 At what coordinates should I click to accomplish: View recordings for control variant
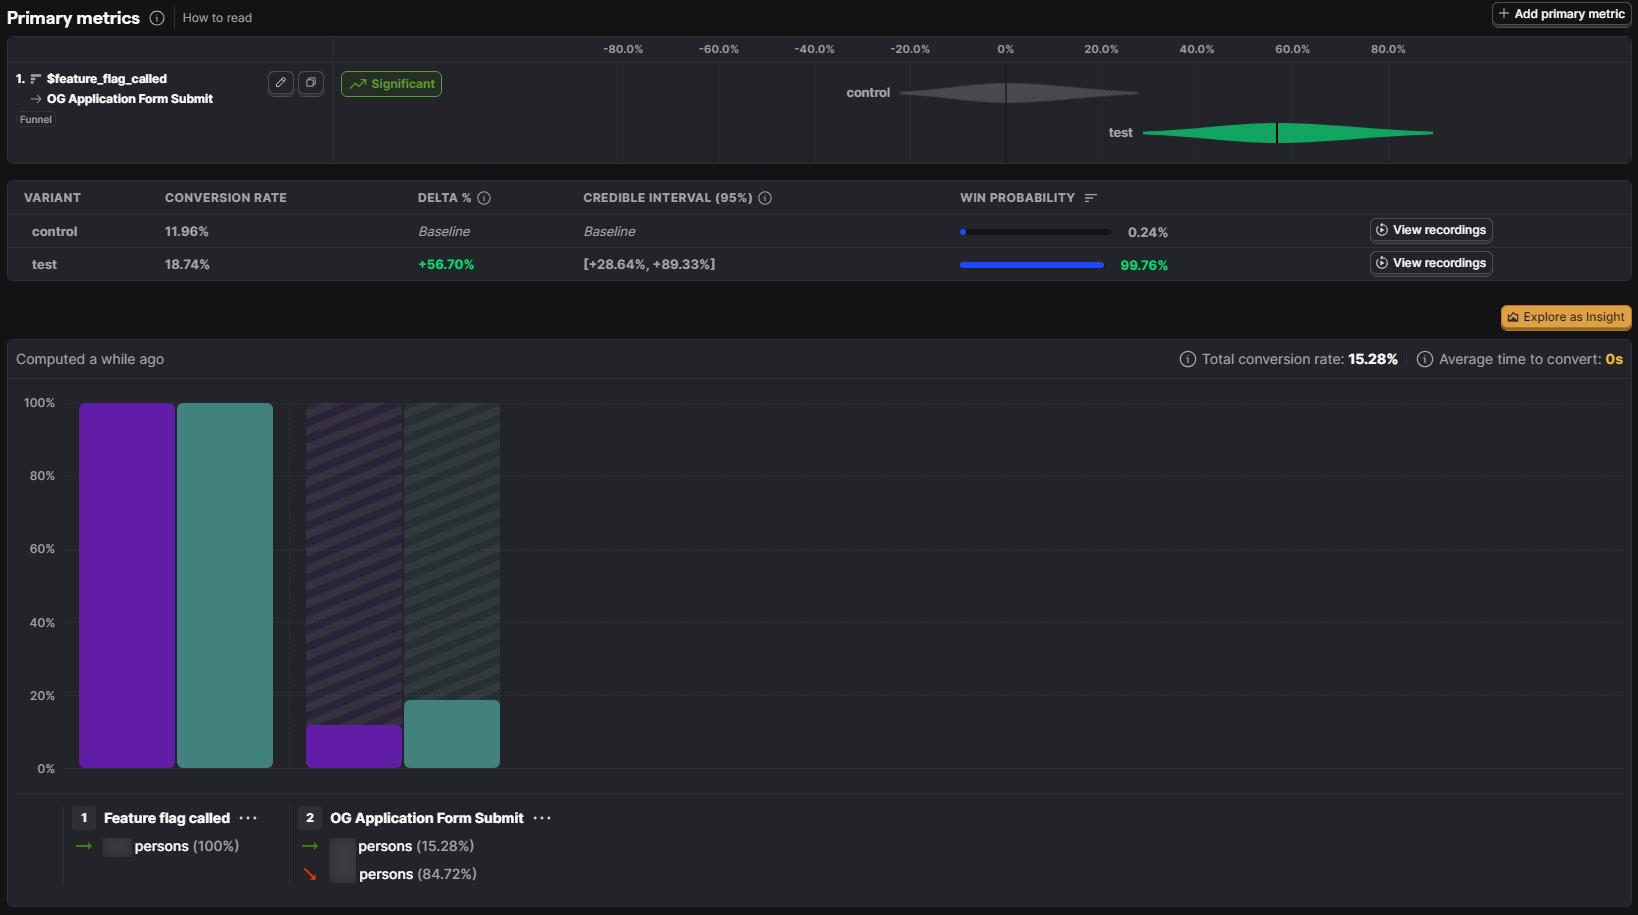coord(1431,230)
